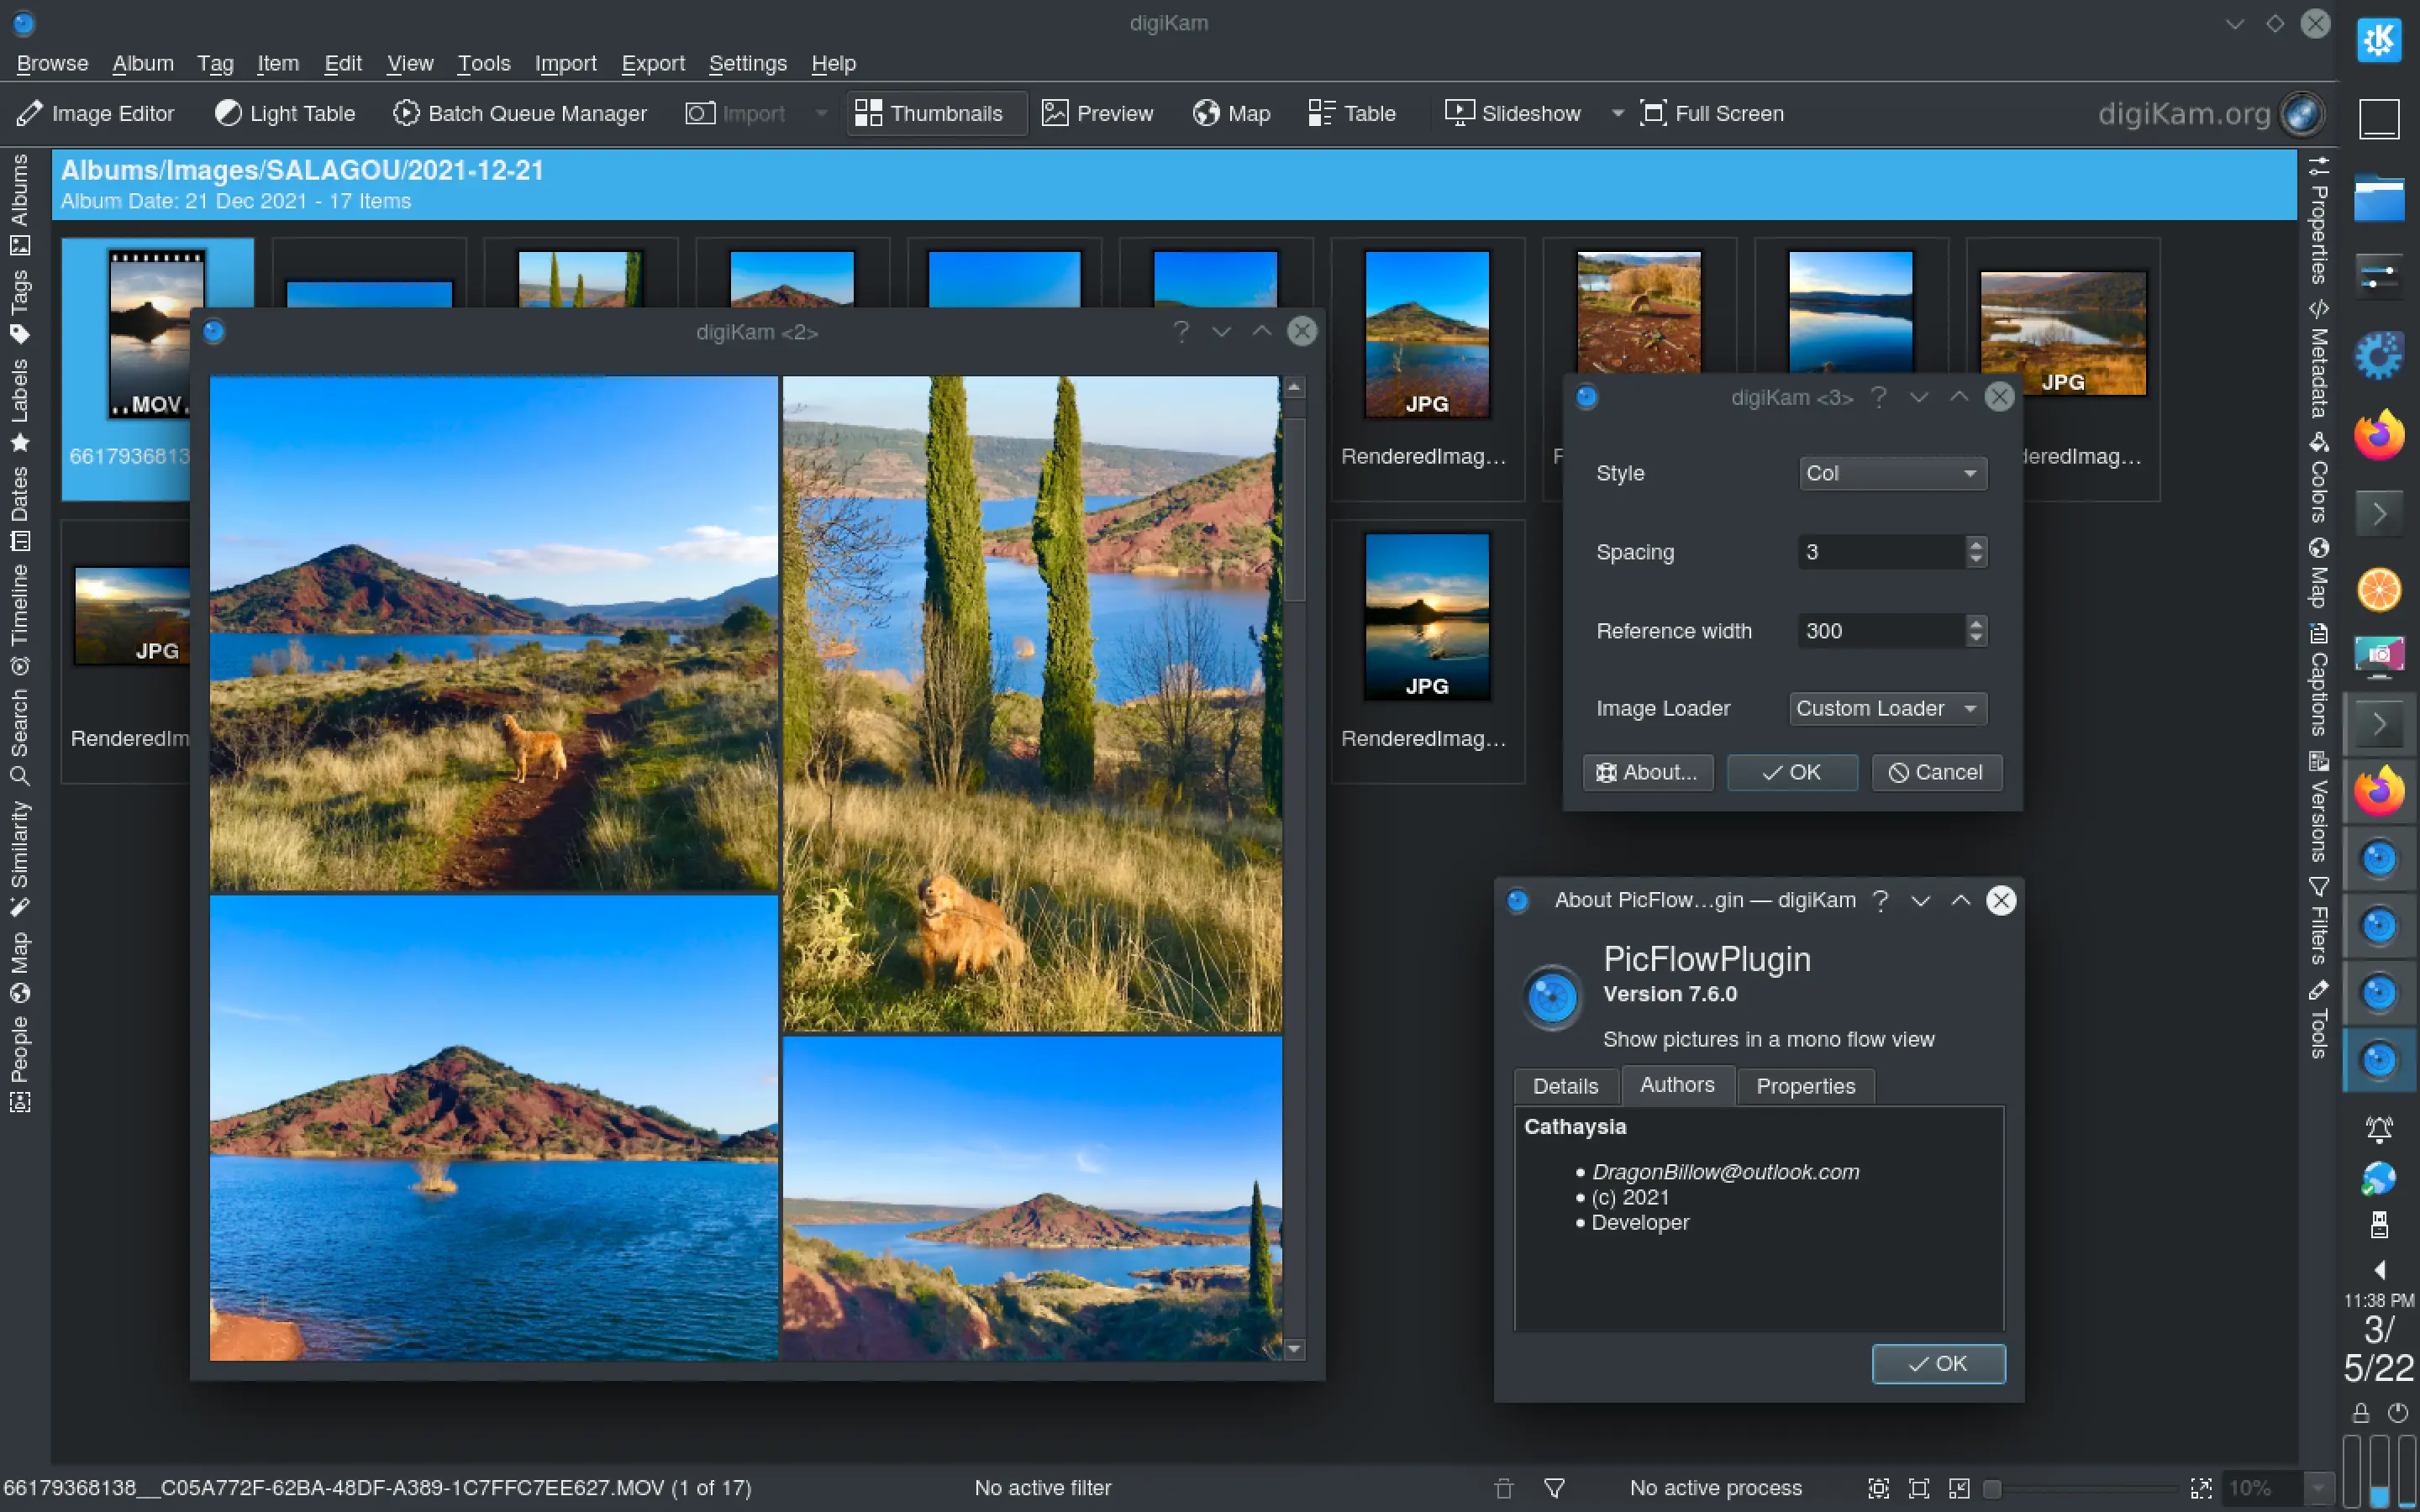Switch to Map view

[x=1231, y=113]
